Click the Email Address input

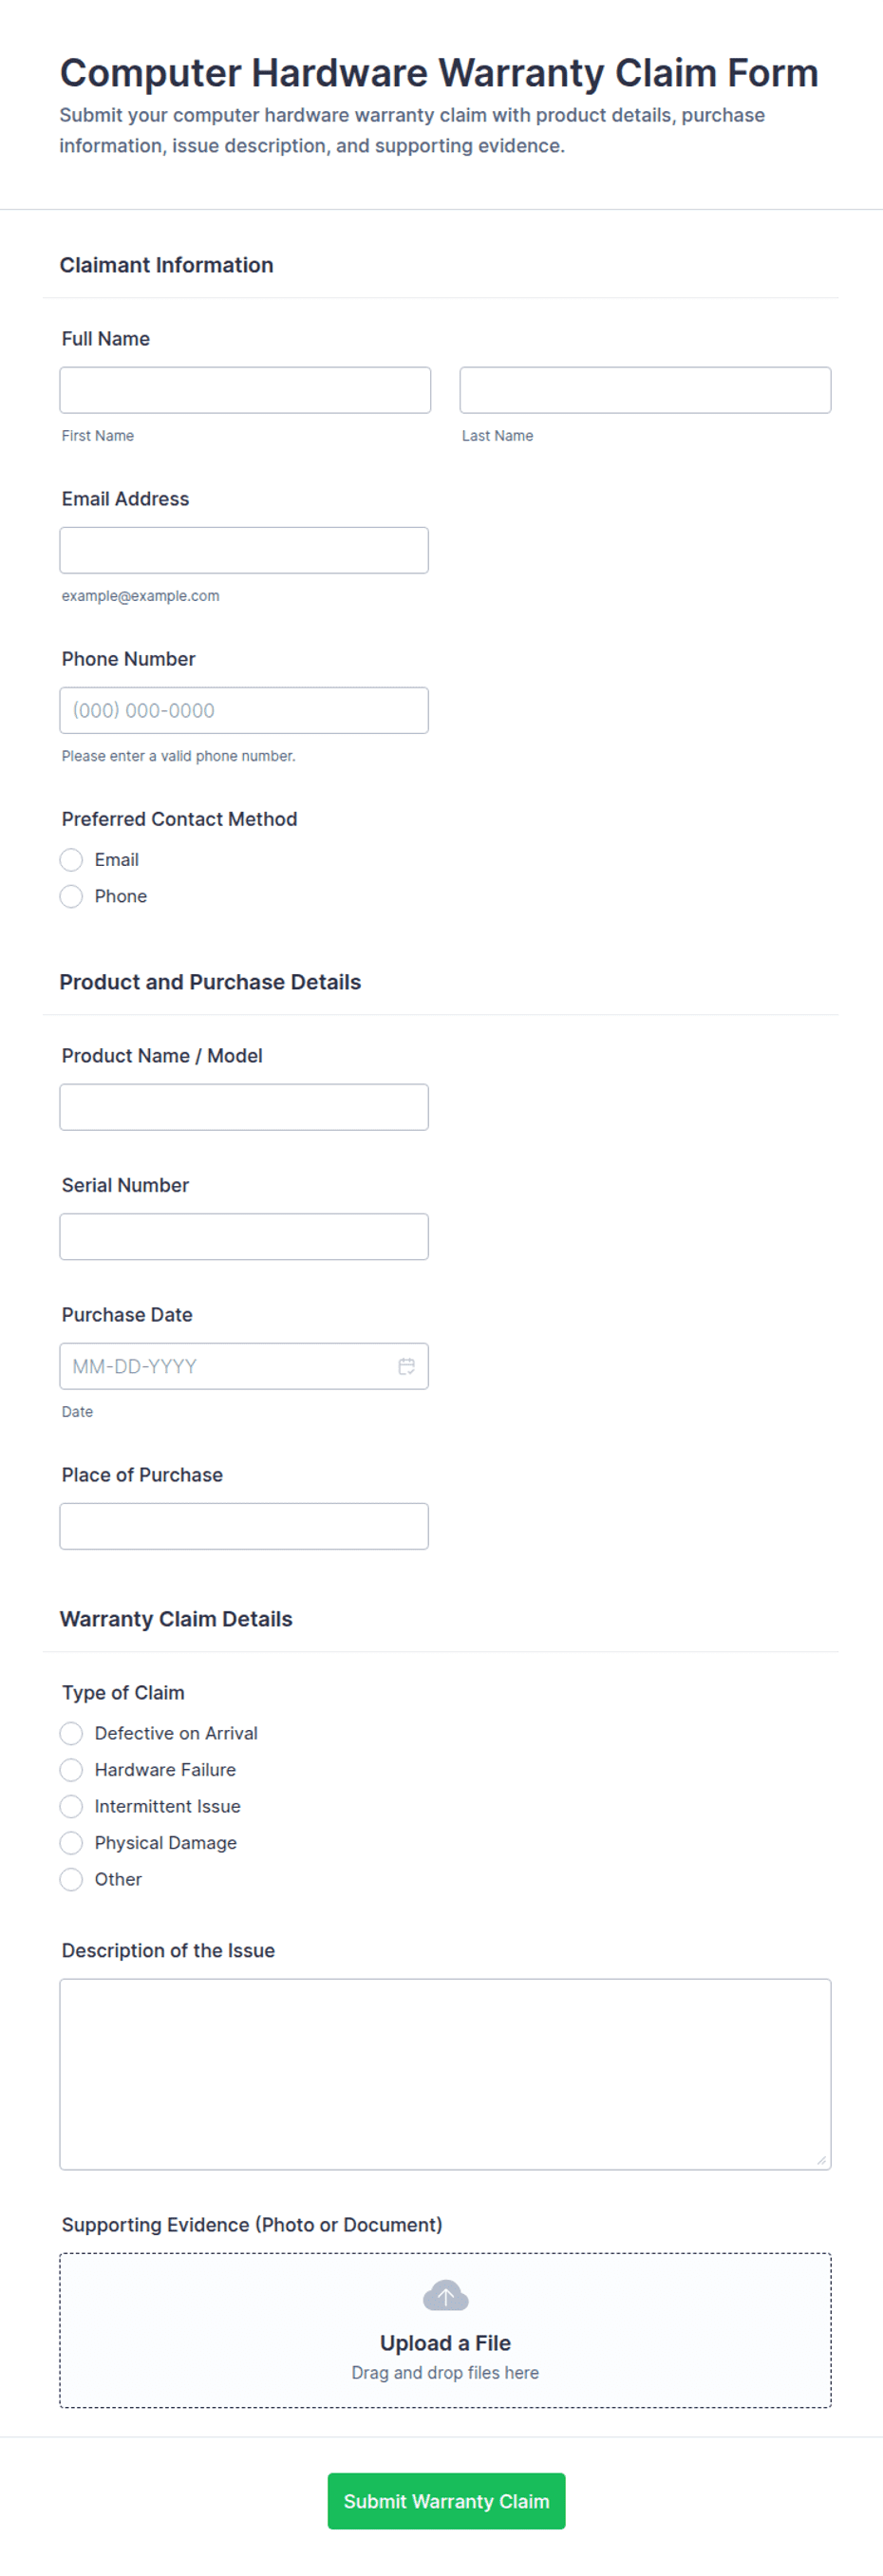click(244, 550)
